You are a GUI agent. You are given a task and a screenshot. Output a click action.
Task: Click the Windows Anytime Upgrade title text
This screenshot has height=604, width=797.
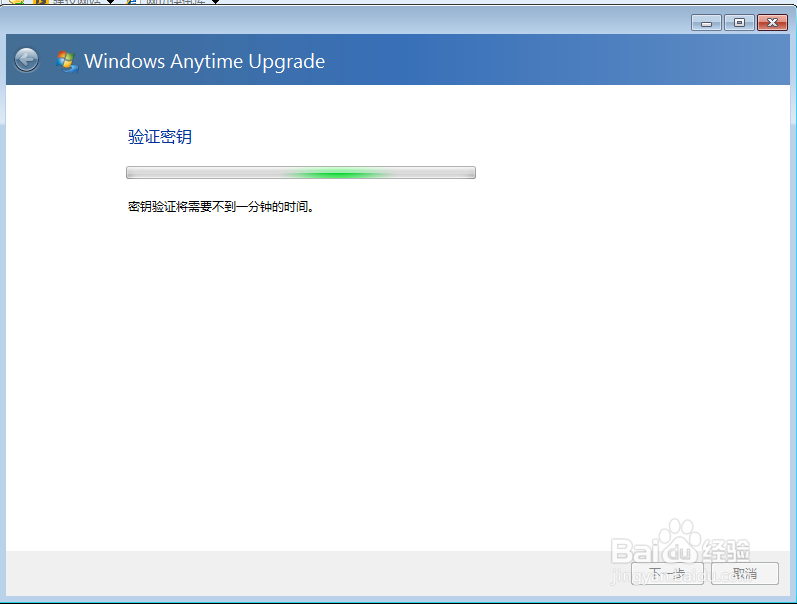point(204,62)
